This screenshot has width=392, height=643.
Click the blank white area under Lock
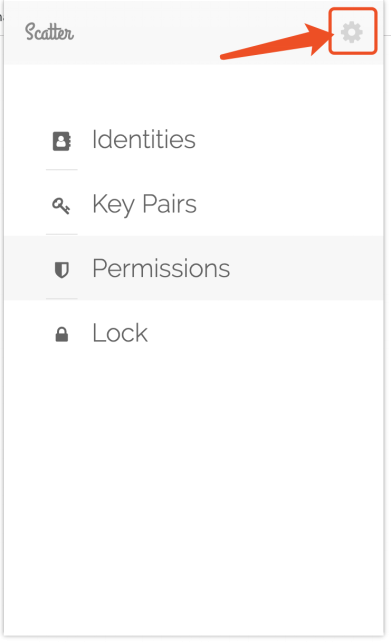pos(194,492)
